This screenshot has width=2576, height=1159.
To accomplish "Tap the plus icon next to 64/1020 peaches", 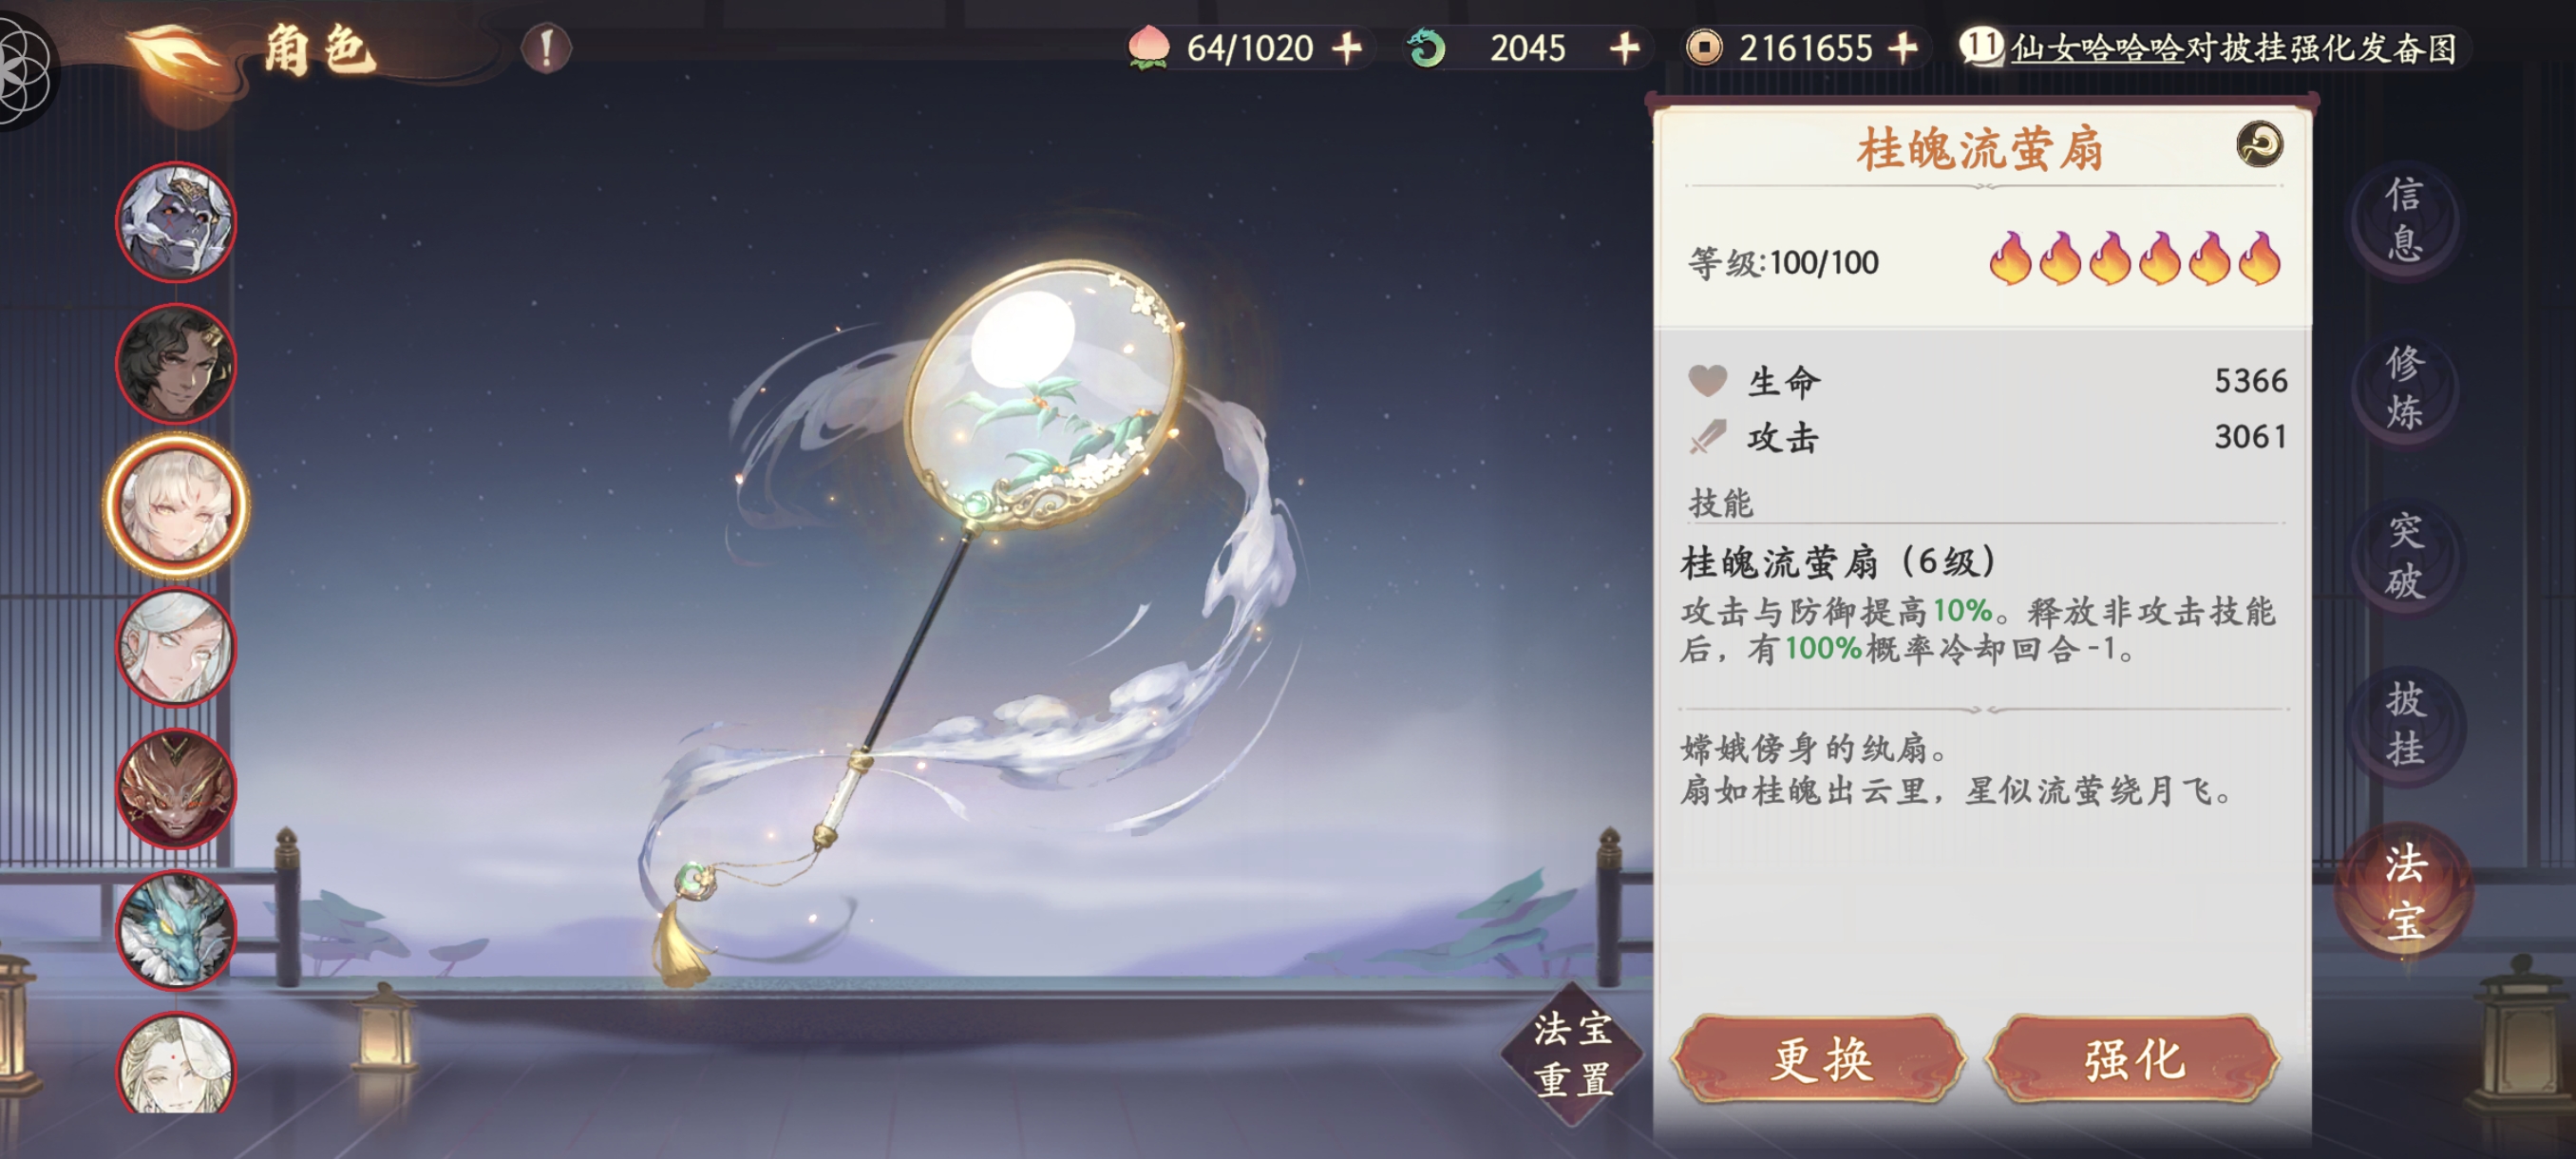I will click(x=1348, y=48).
